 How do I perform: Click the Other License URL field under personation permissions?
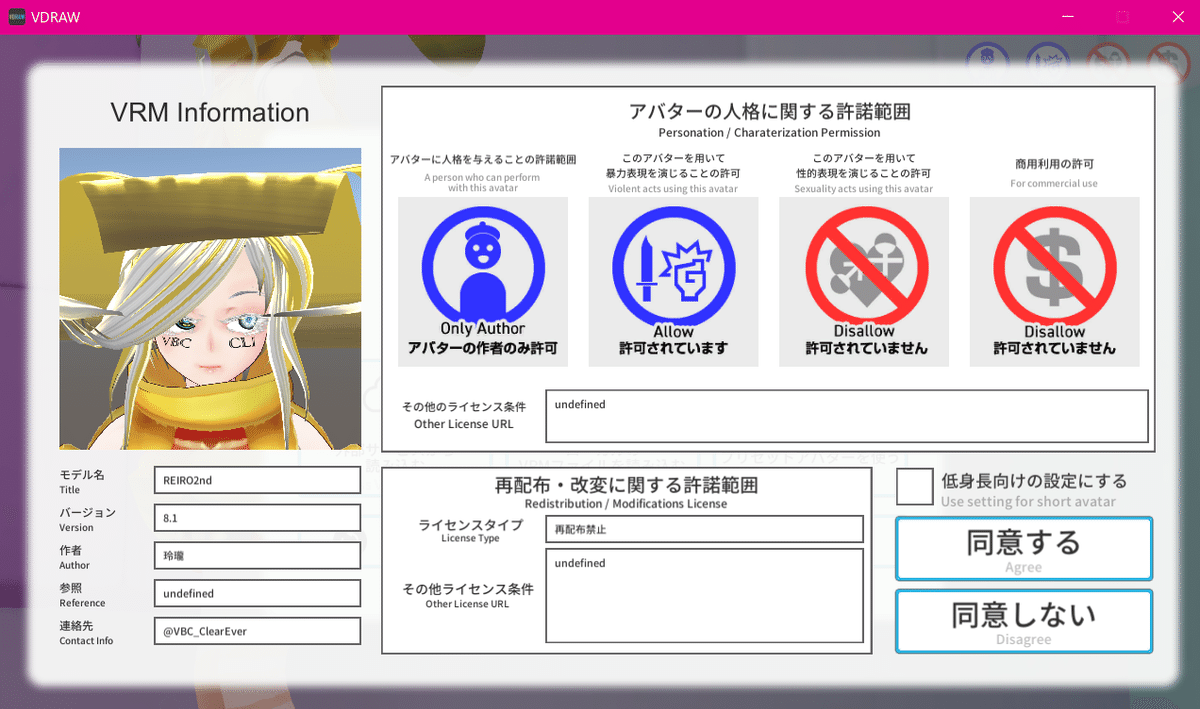click(846, 415)
